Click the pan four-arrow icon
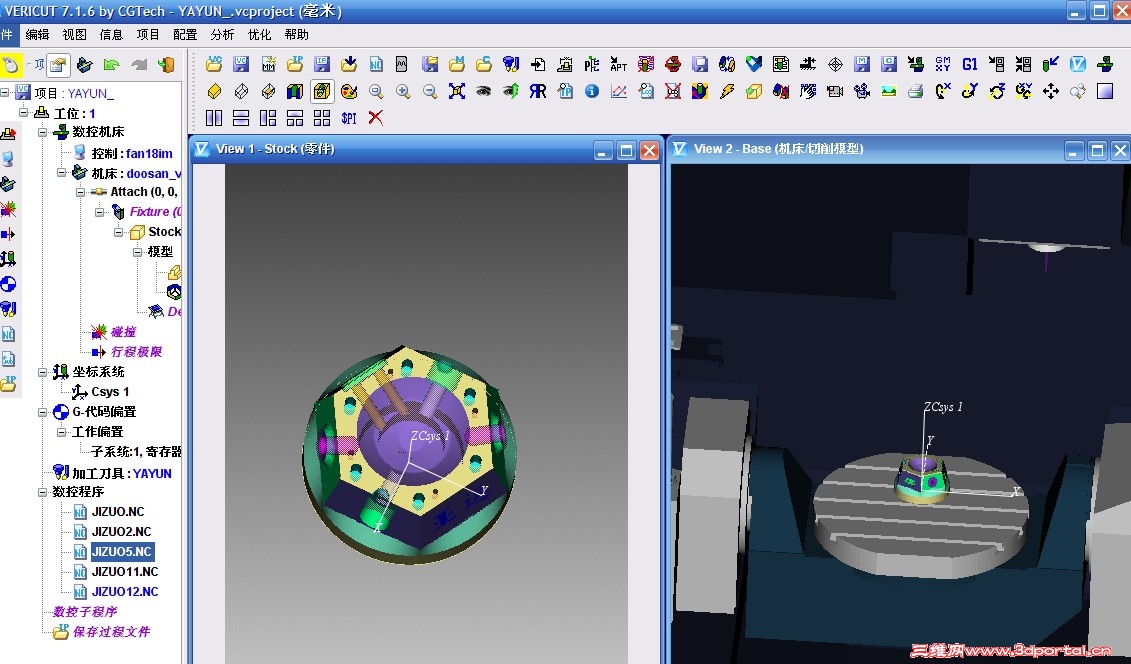Image resolution: width=1131 pixels, height=664 pixels. click(1051, 92)
